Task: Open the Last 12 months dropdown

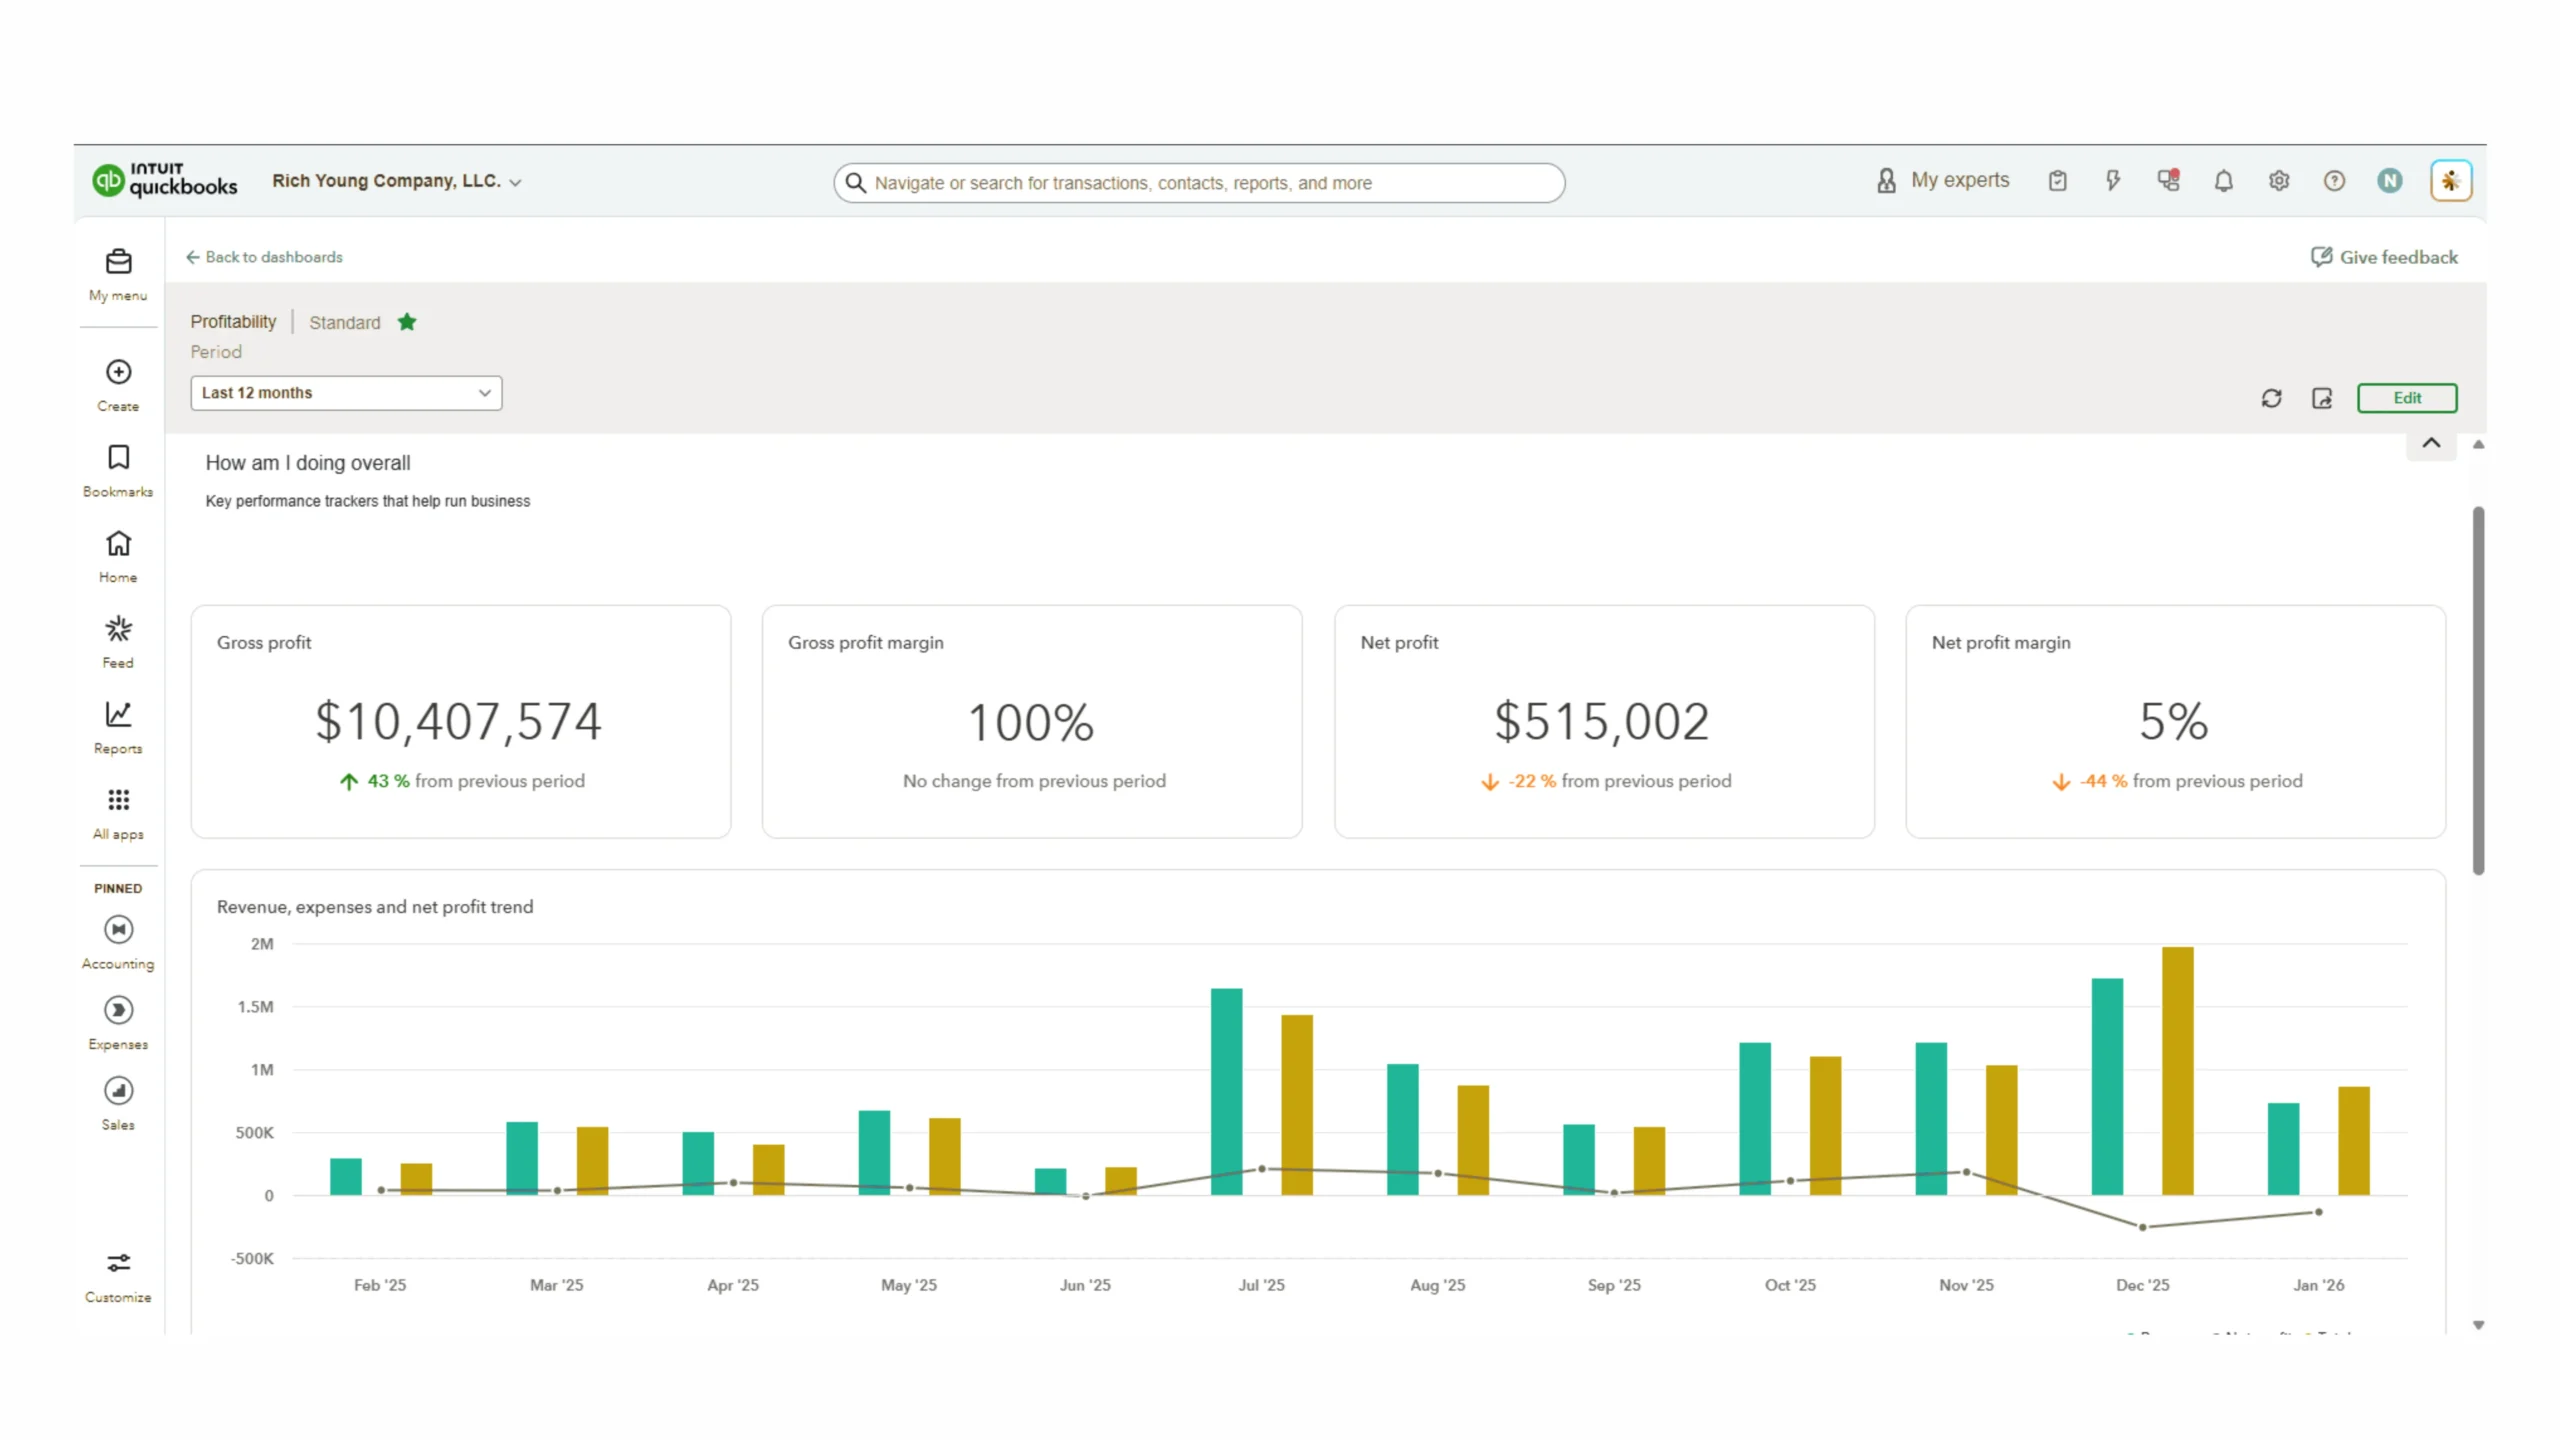Action: pos(346,393)
